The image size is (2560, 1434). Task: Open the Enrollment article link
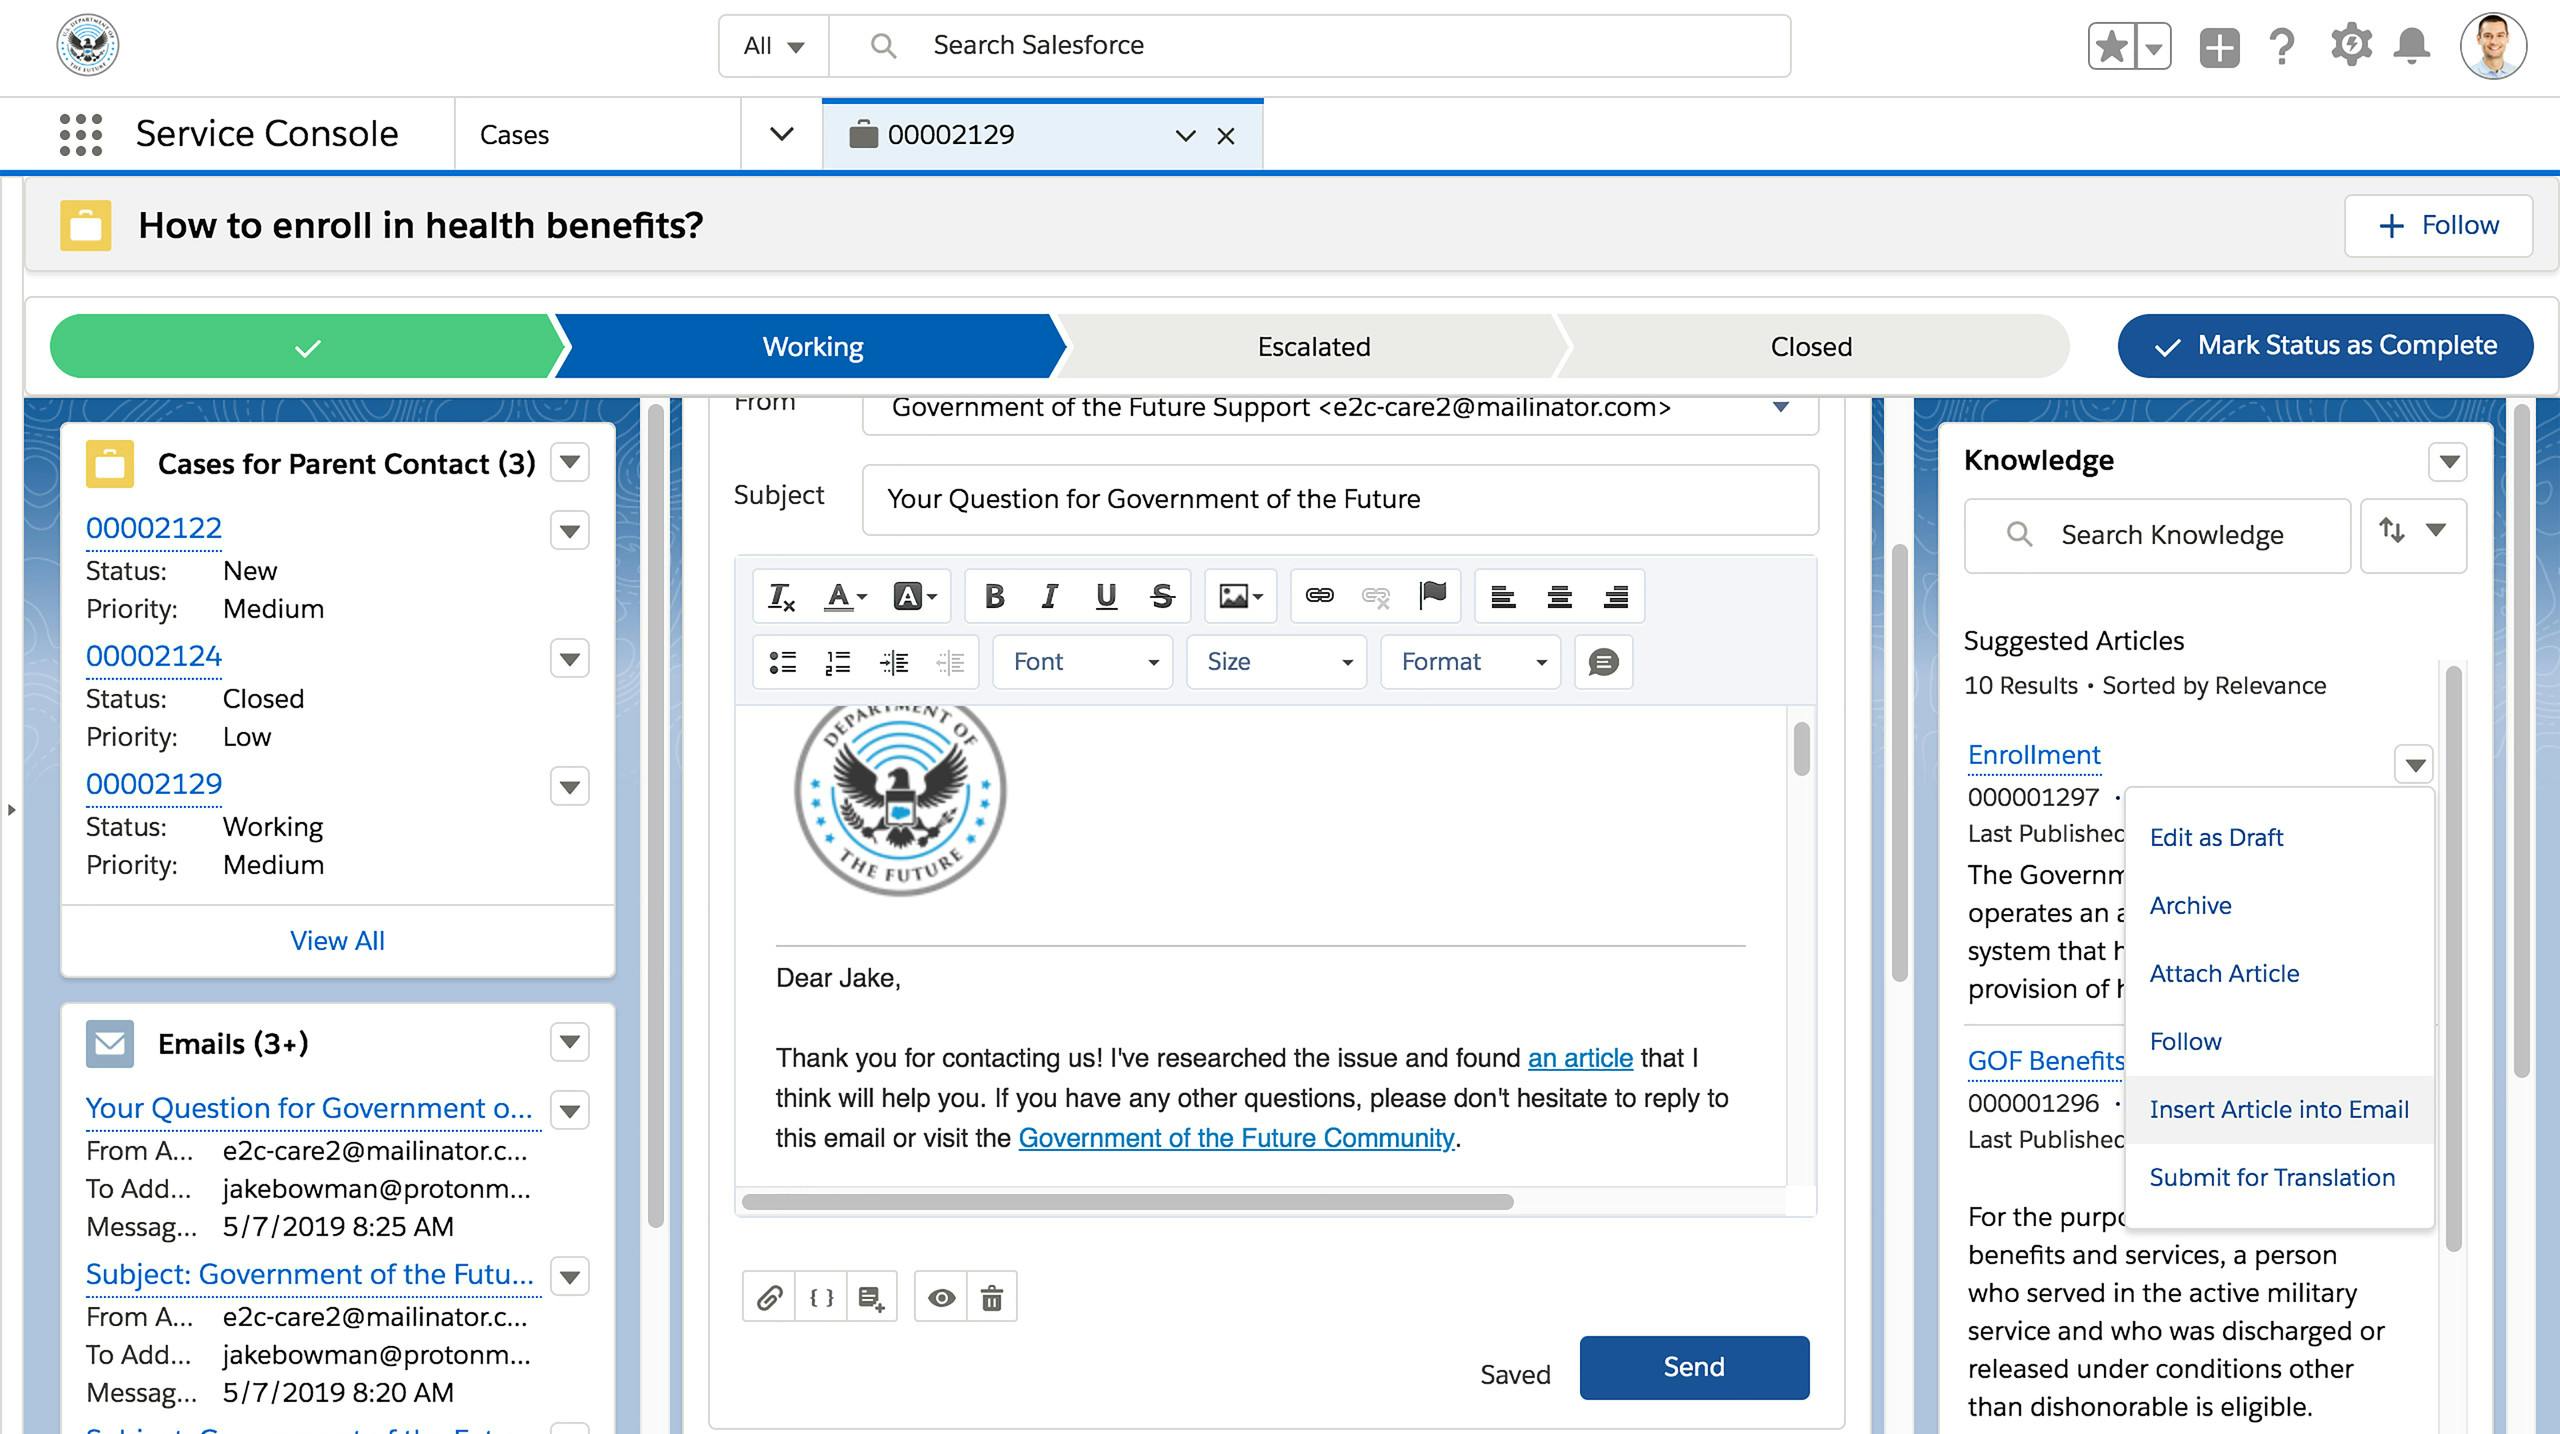pos(2034,755)
